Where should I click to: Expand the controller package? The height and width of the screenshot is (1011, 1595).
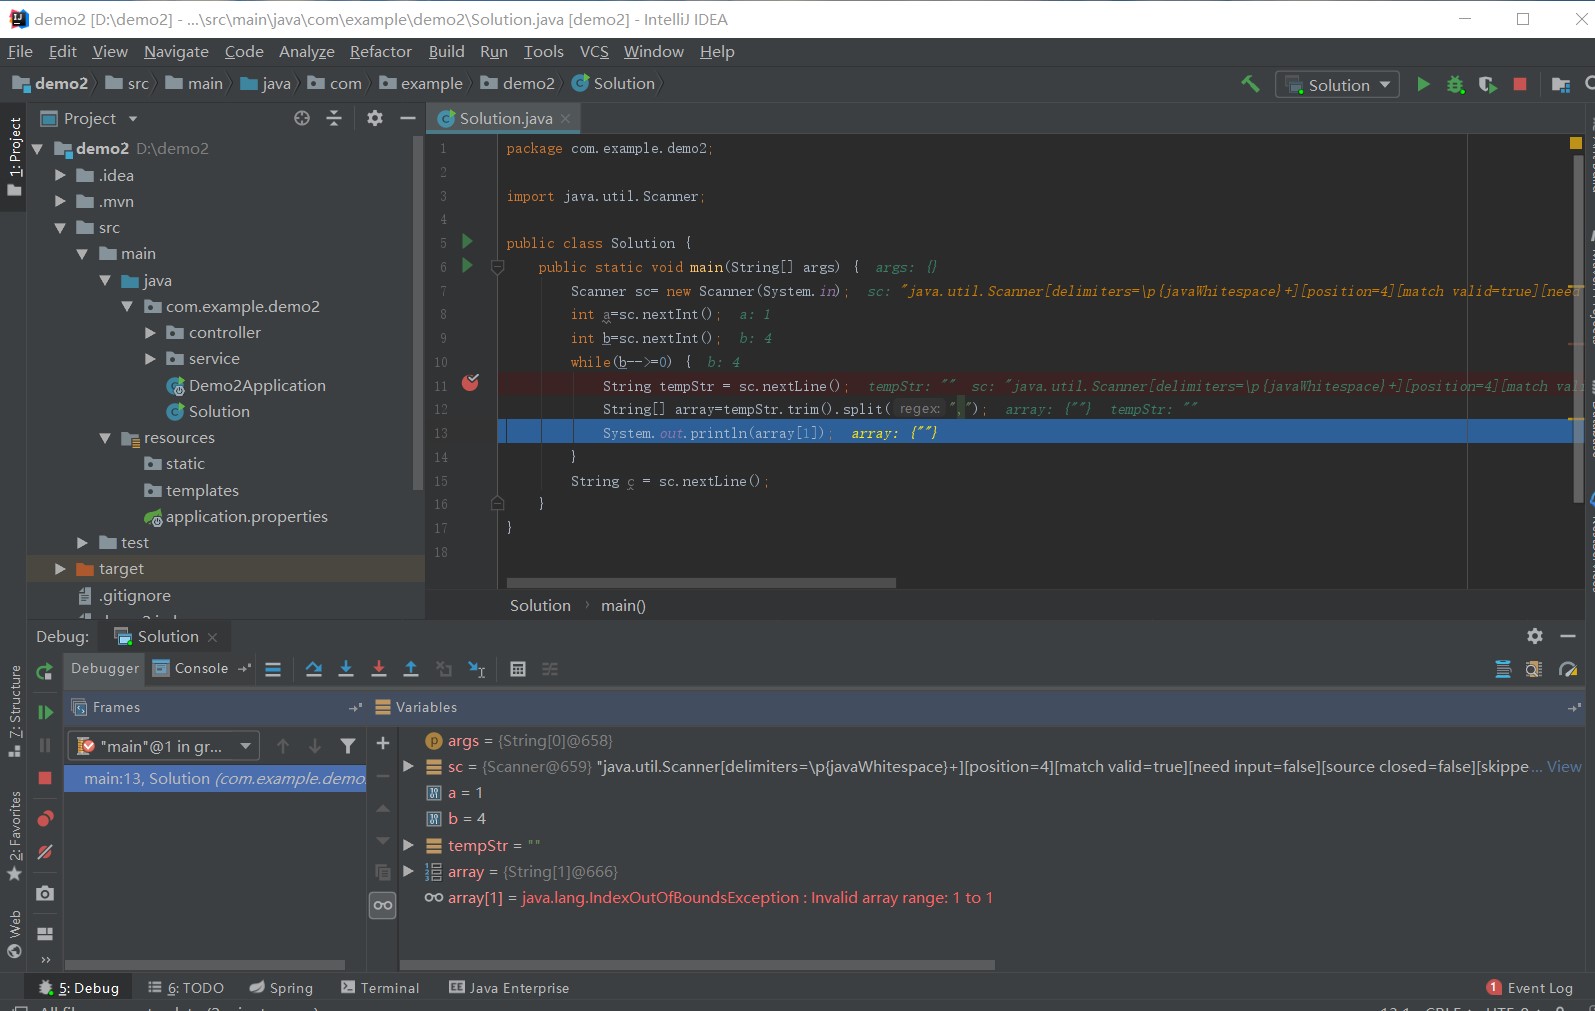coord(150,332)
